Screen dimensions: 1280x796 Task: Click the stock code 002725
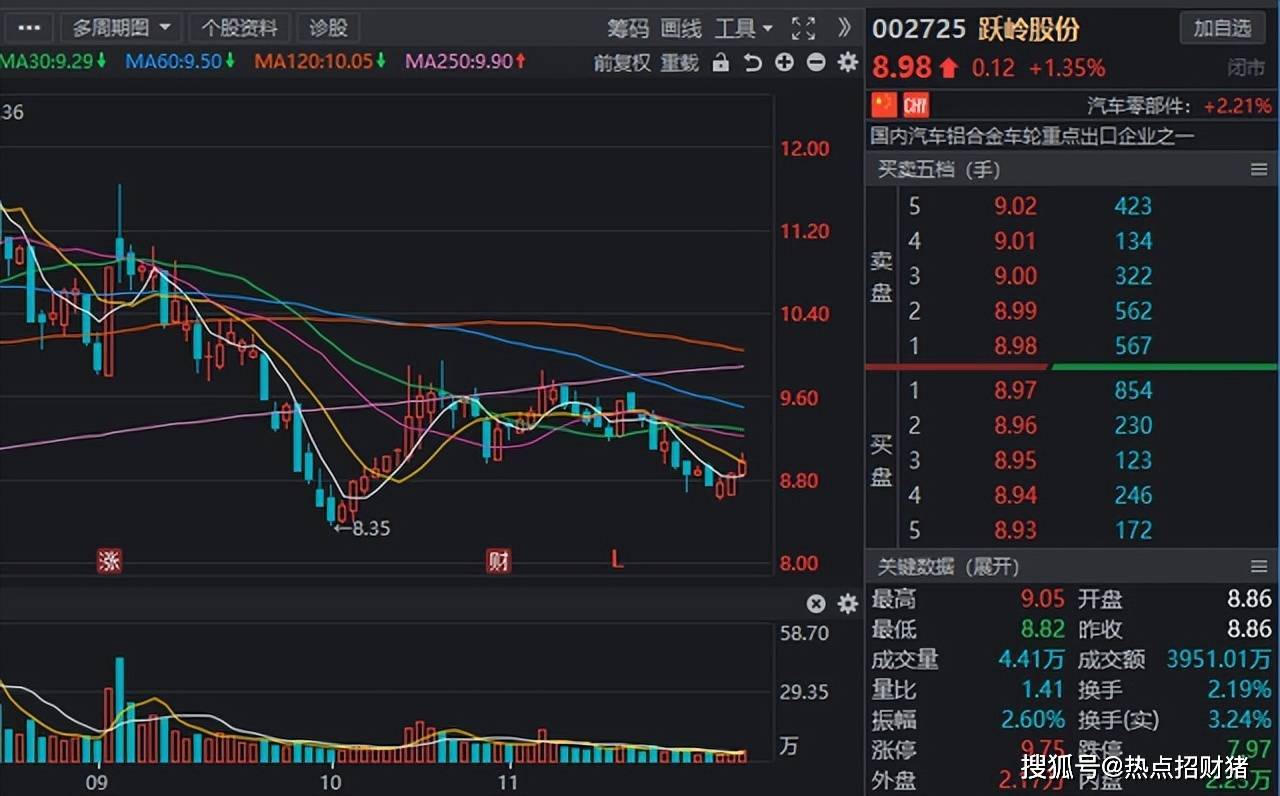click(919, 28)
